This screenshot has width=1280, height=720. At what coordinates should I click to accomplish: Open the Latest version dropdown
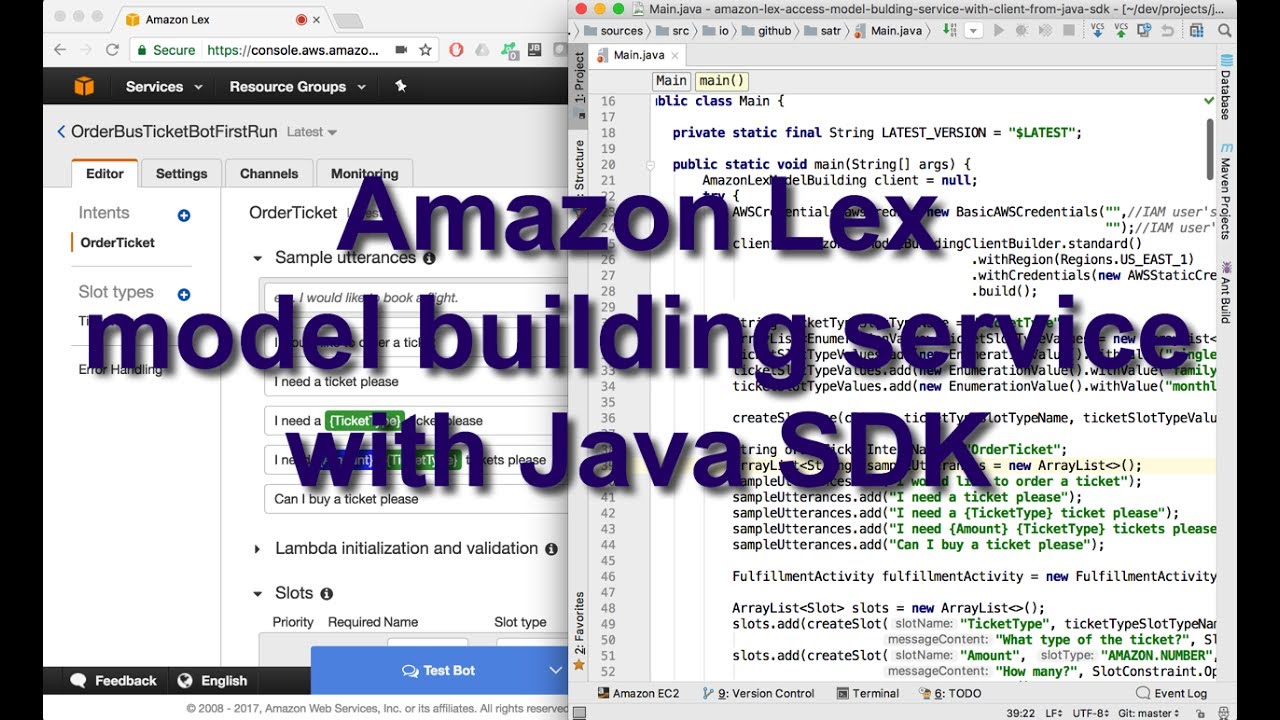pos(312,132)
